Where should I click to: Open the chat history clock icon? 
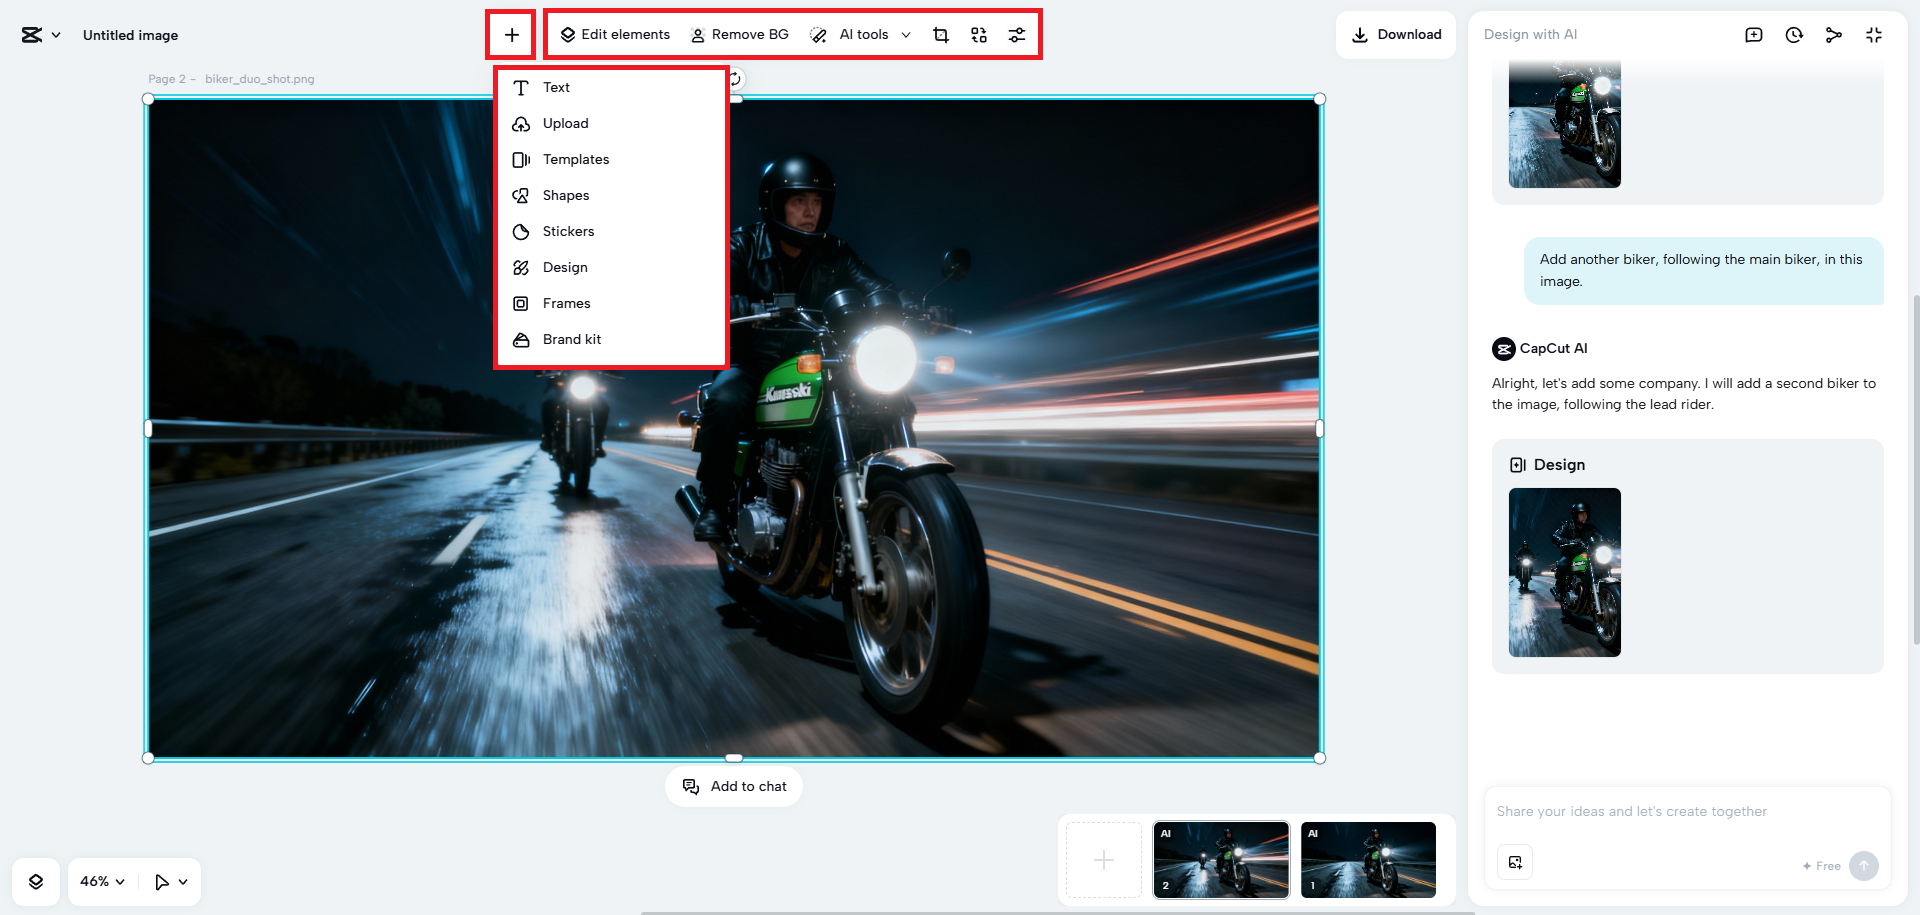(x=1794, y=35)
